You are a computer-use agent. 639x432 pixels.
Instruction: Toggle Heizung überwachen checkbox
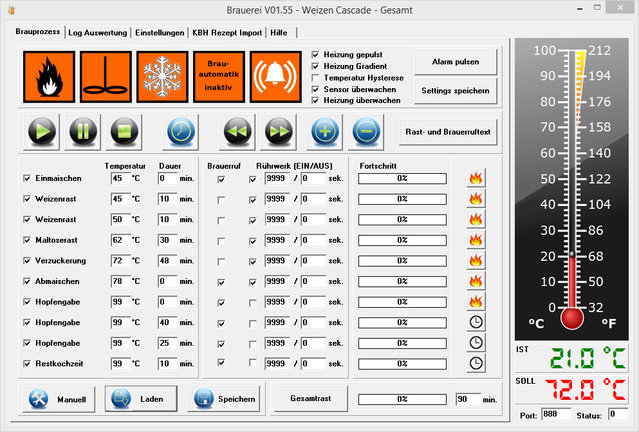(315, 100)
